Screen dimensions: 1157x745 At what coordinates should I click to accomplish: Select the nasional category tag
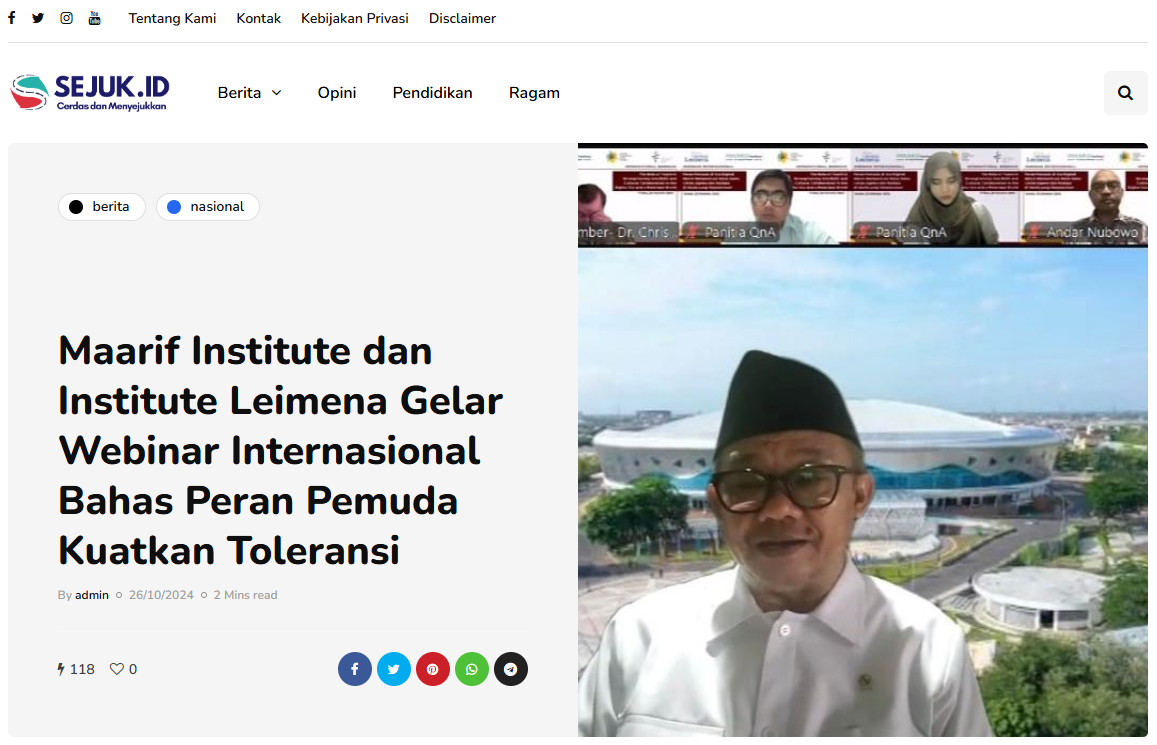(x=207, y=207)
